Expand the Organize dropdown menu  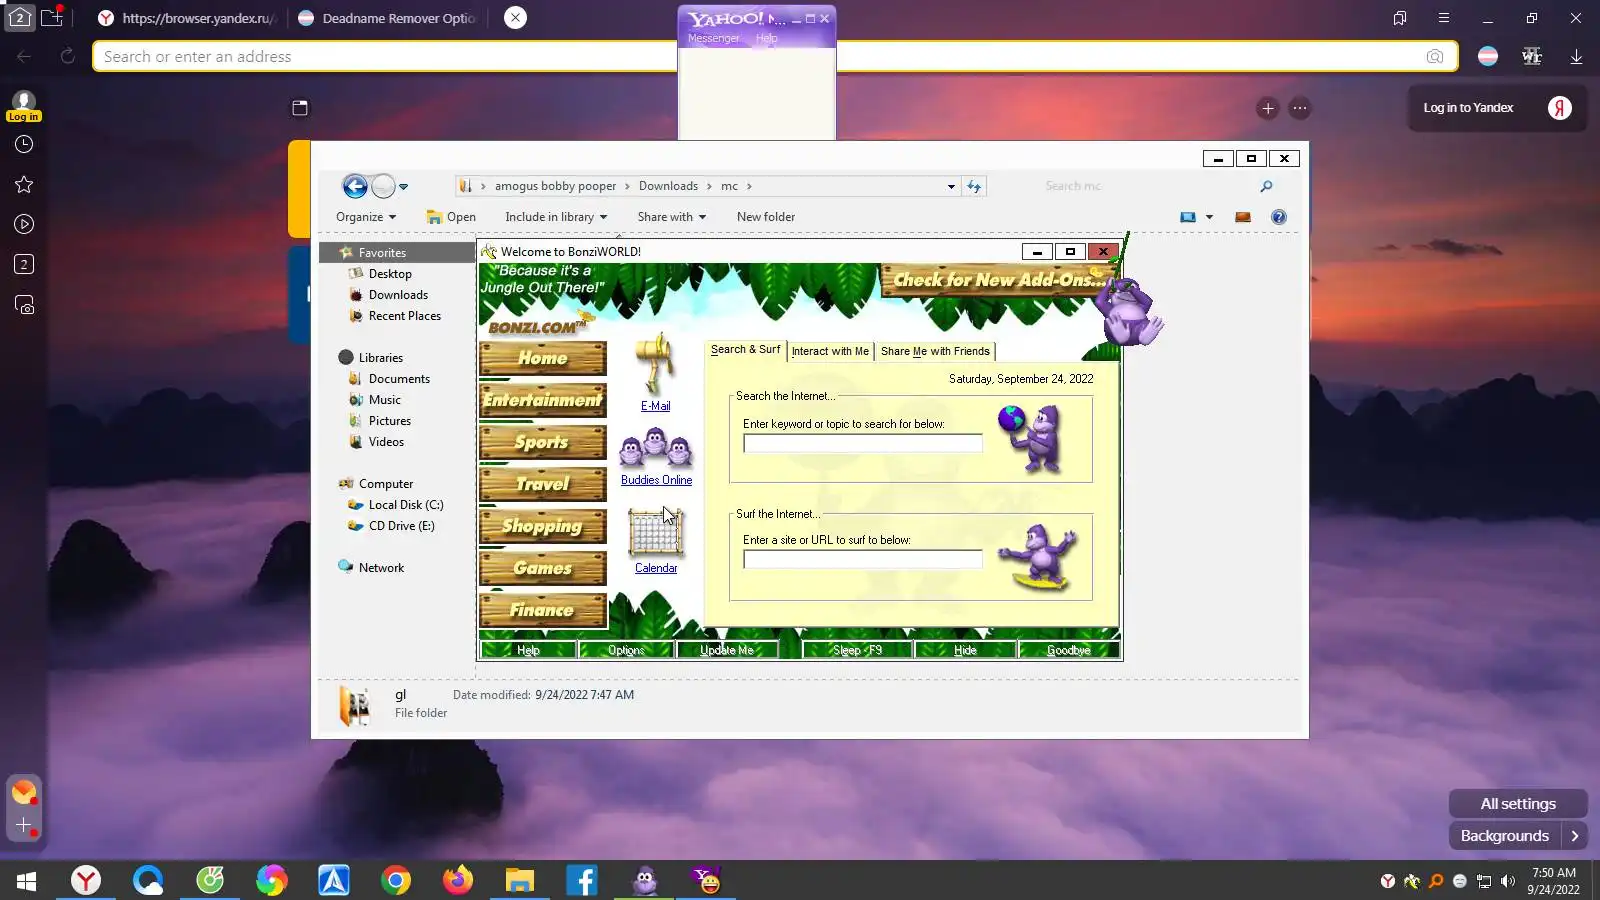[366, 217]
